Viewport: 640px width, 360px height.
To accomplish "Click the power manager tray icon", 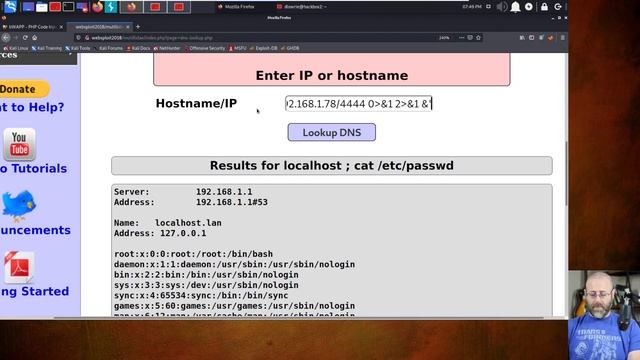I will click(529, 7).
